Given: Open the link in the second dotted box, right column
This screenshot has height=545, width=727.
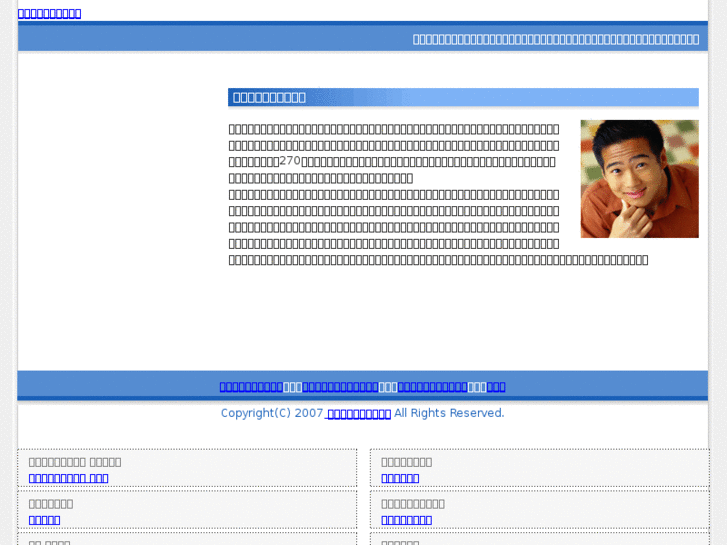Looking at the screenshot, I should (407, 519).
